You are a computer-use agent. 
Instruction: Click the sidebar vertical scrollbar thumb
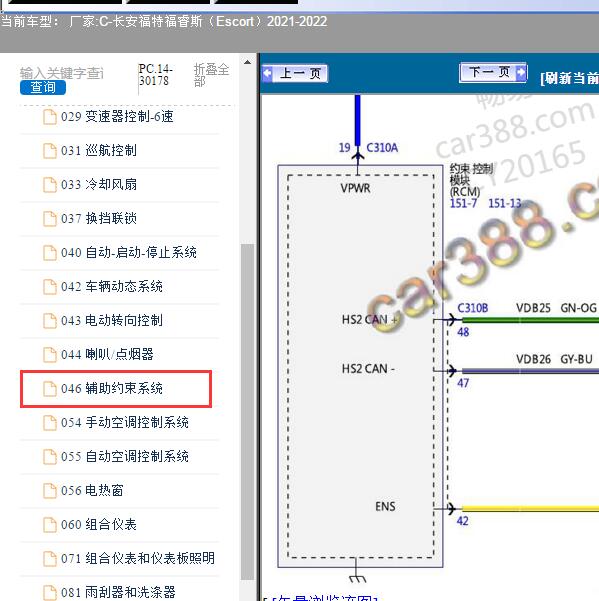248,412
